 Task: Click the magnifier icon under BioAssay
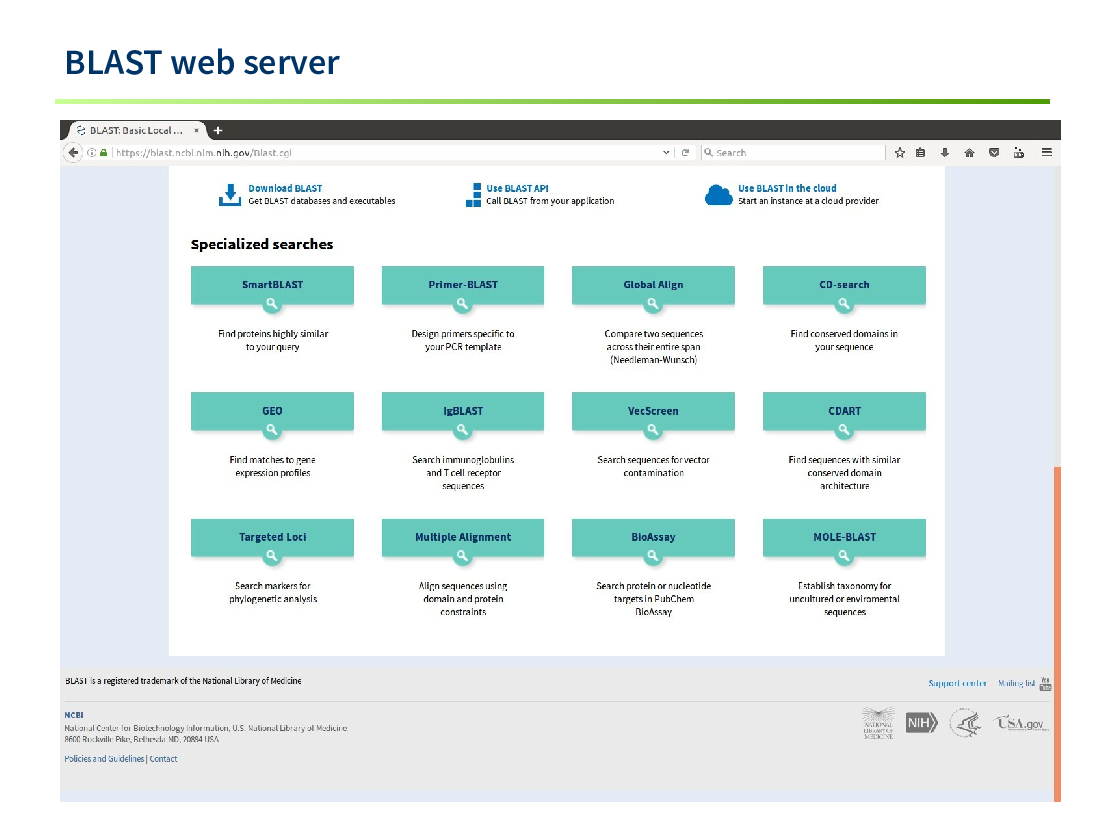tap(653, 556)
